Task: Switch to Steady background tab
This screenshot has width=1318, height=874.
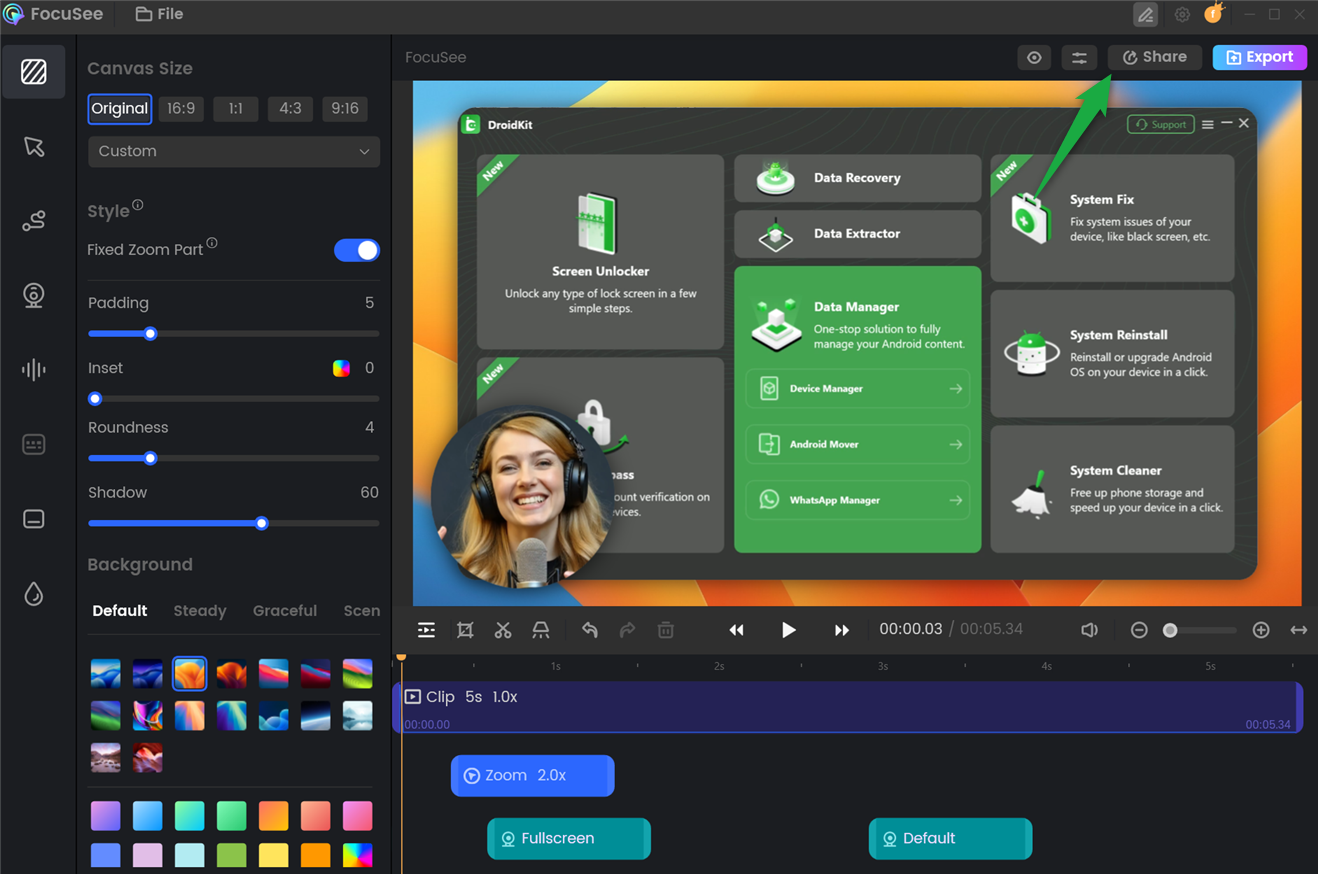Action: (x=200, y=611)
